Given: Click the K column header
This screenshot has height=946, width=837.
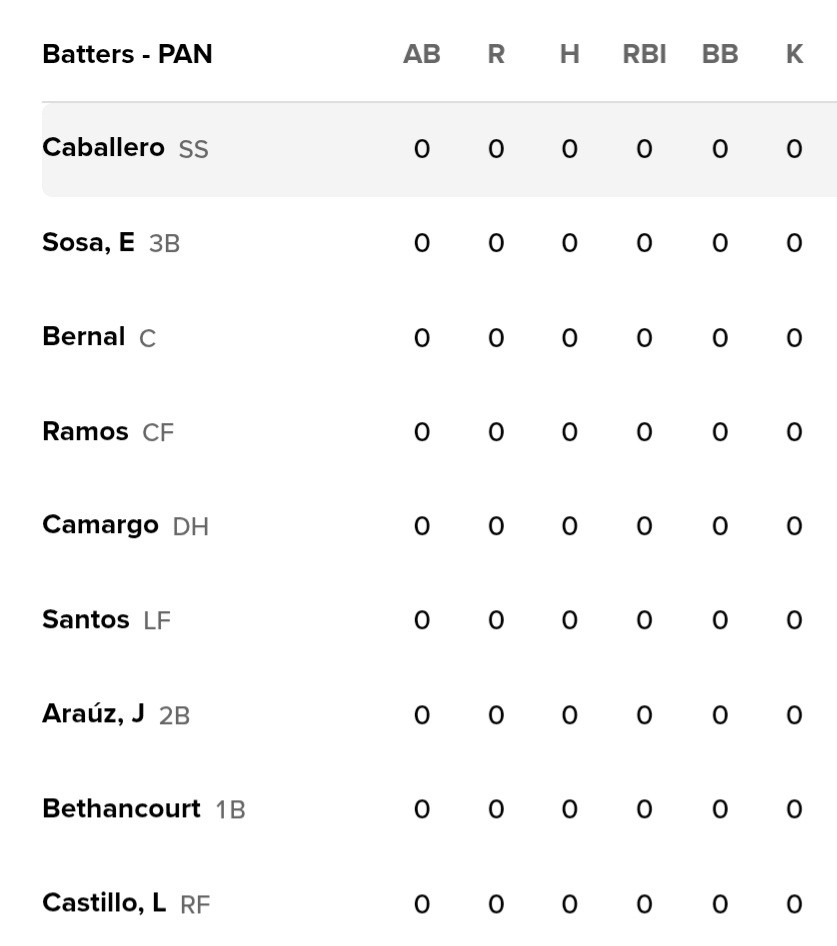Looking at the screenshot, I should point(794,55).
